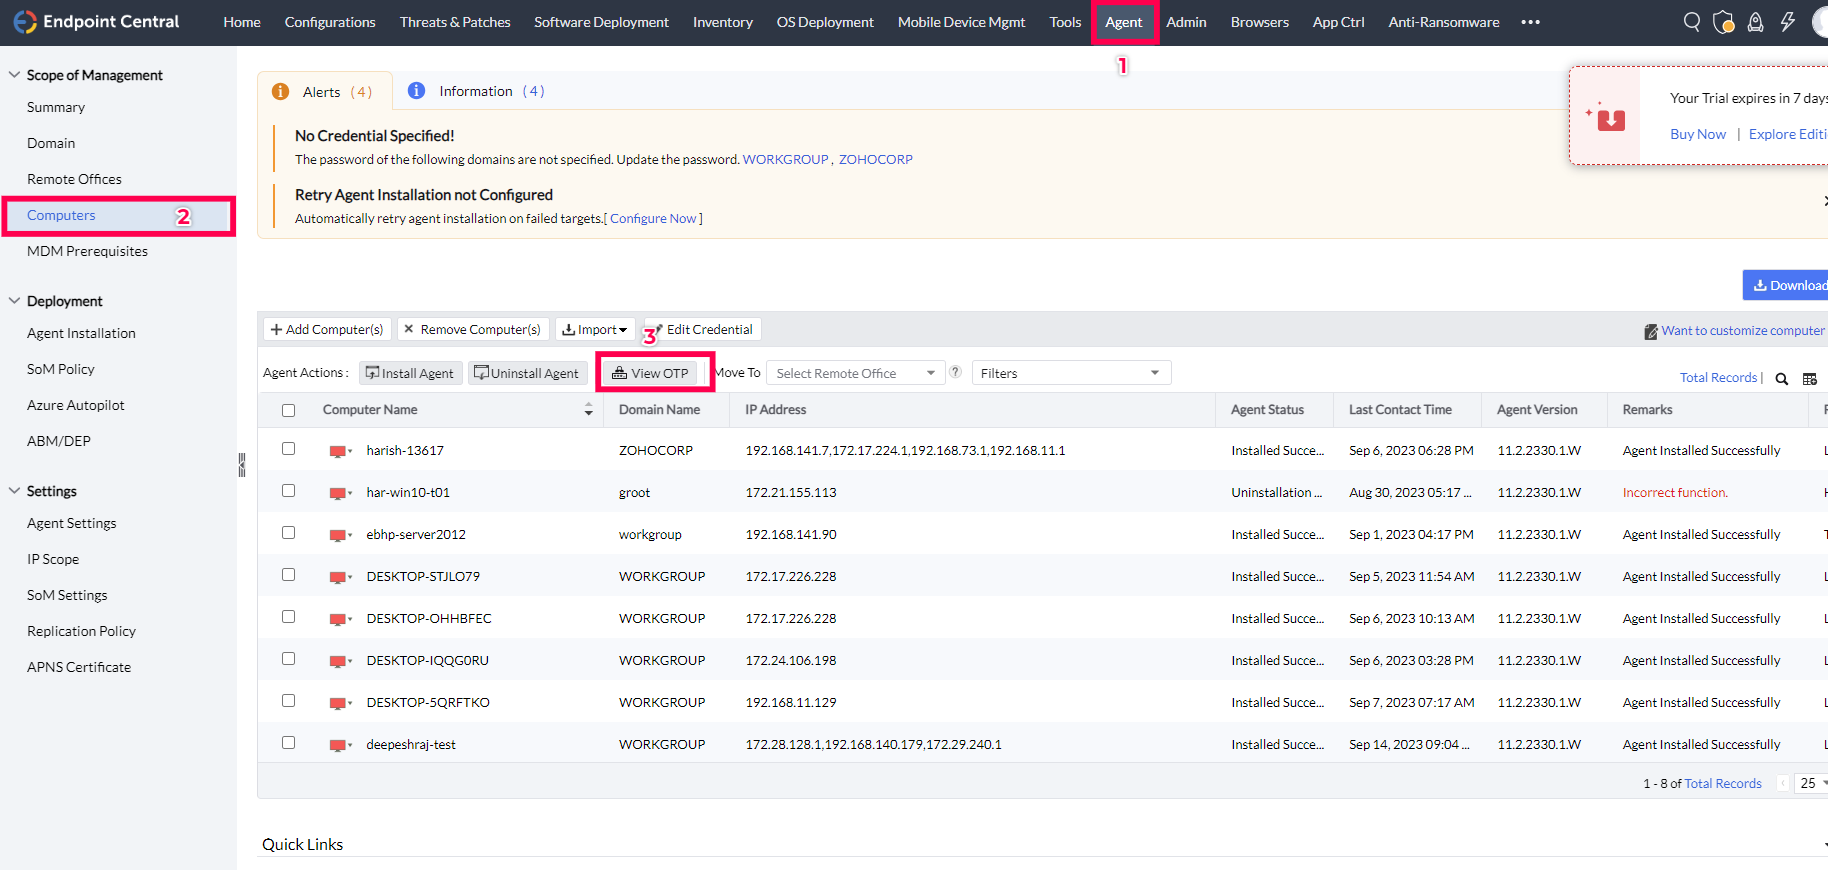Sort the table by Computer Name
1828x870 pixels.
588,410
